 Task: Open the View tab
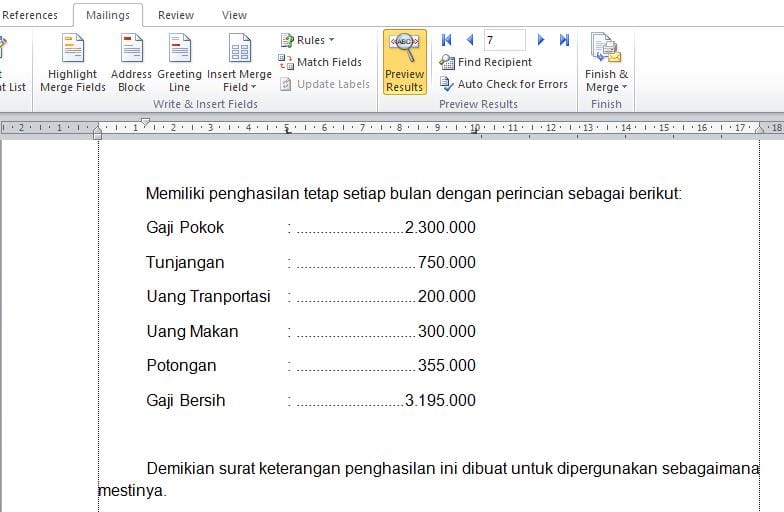pyautogui.click(x=234, y=15)
